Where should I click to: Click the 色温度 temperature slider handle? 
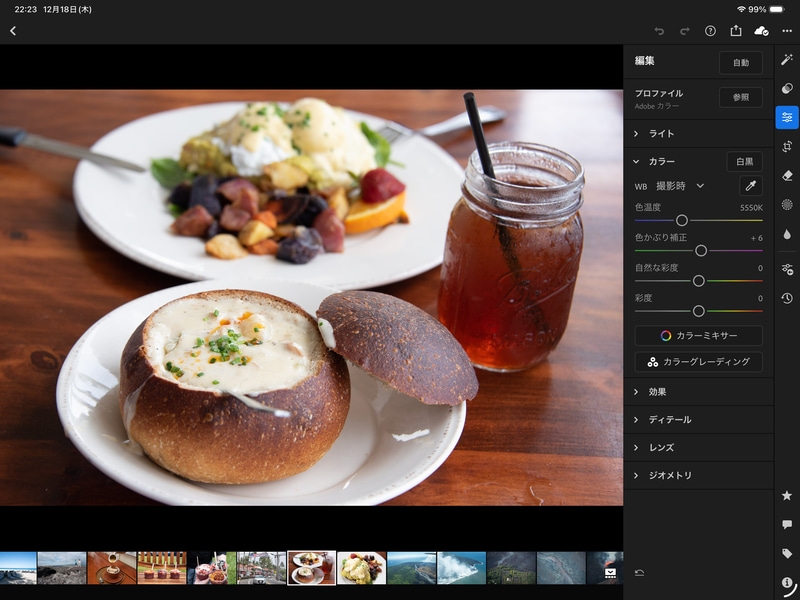[682, 220]
